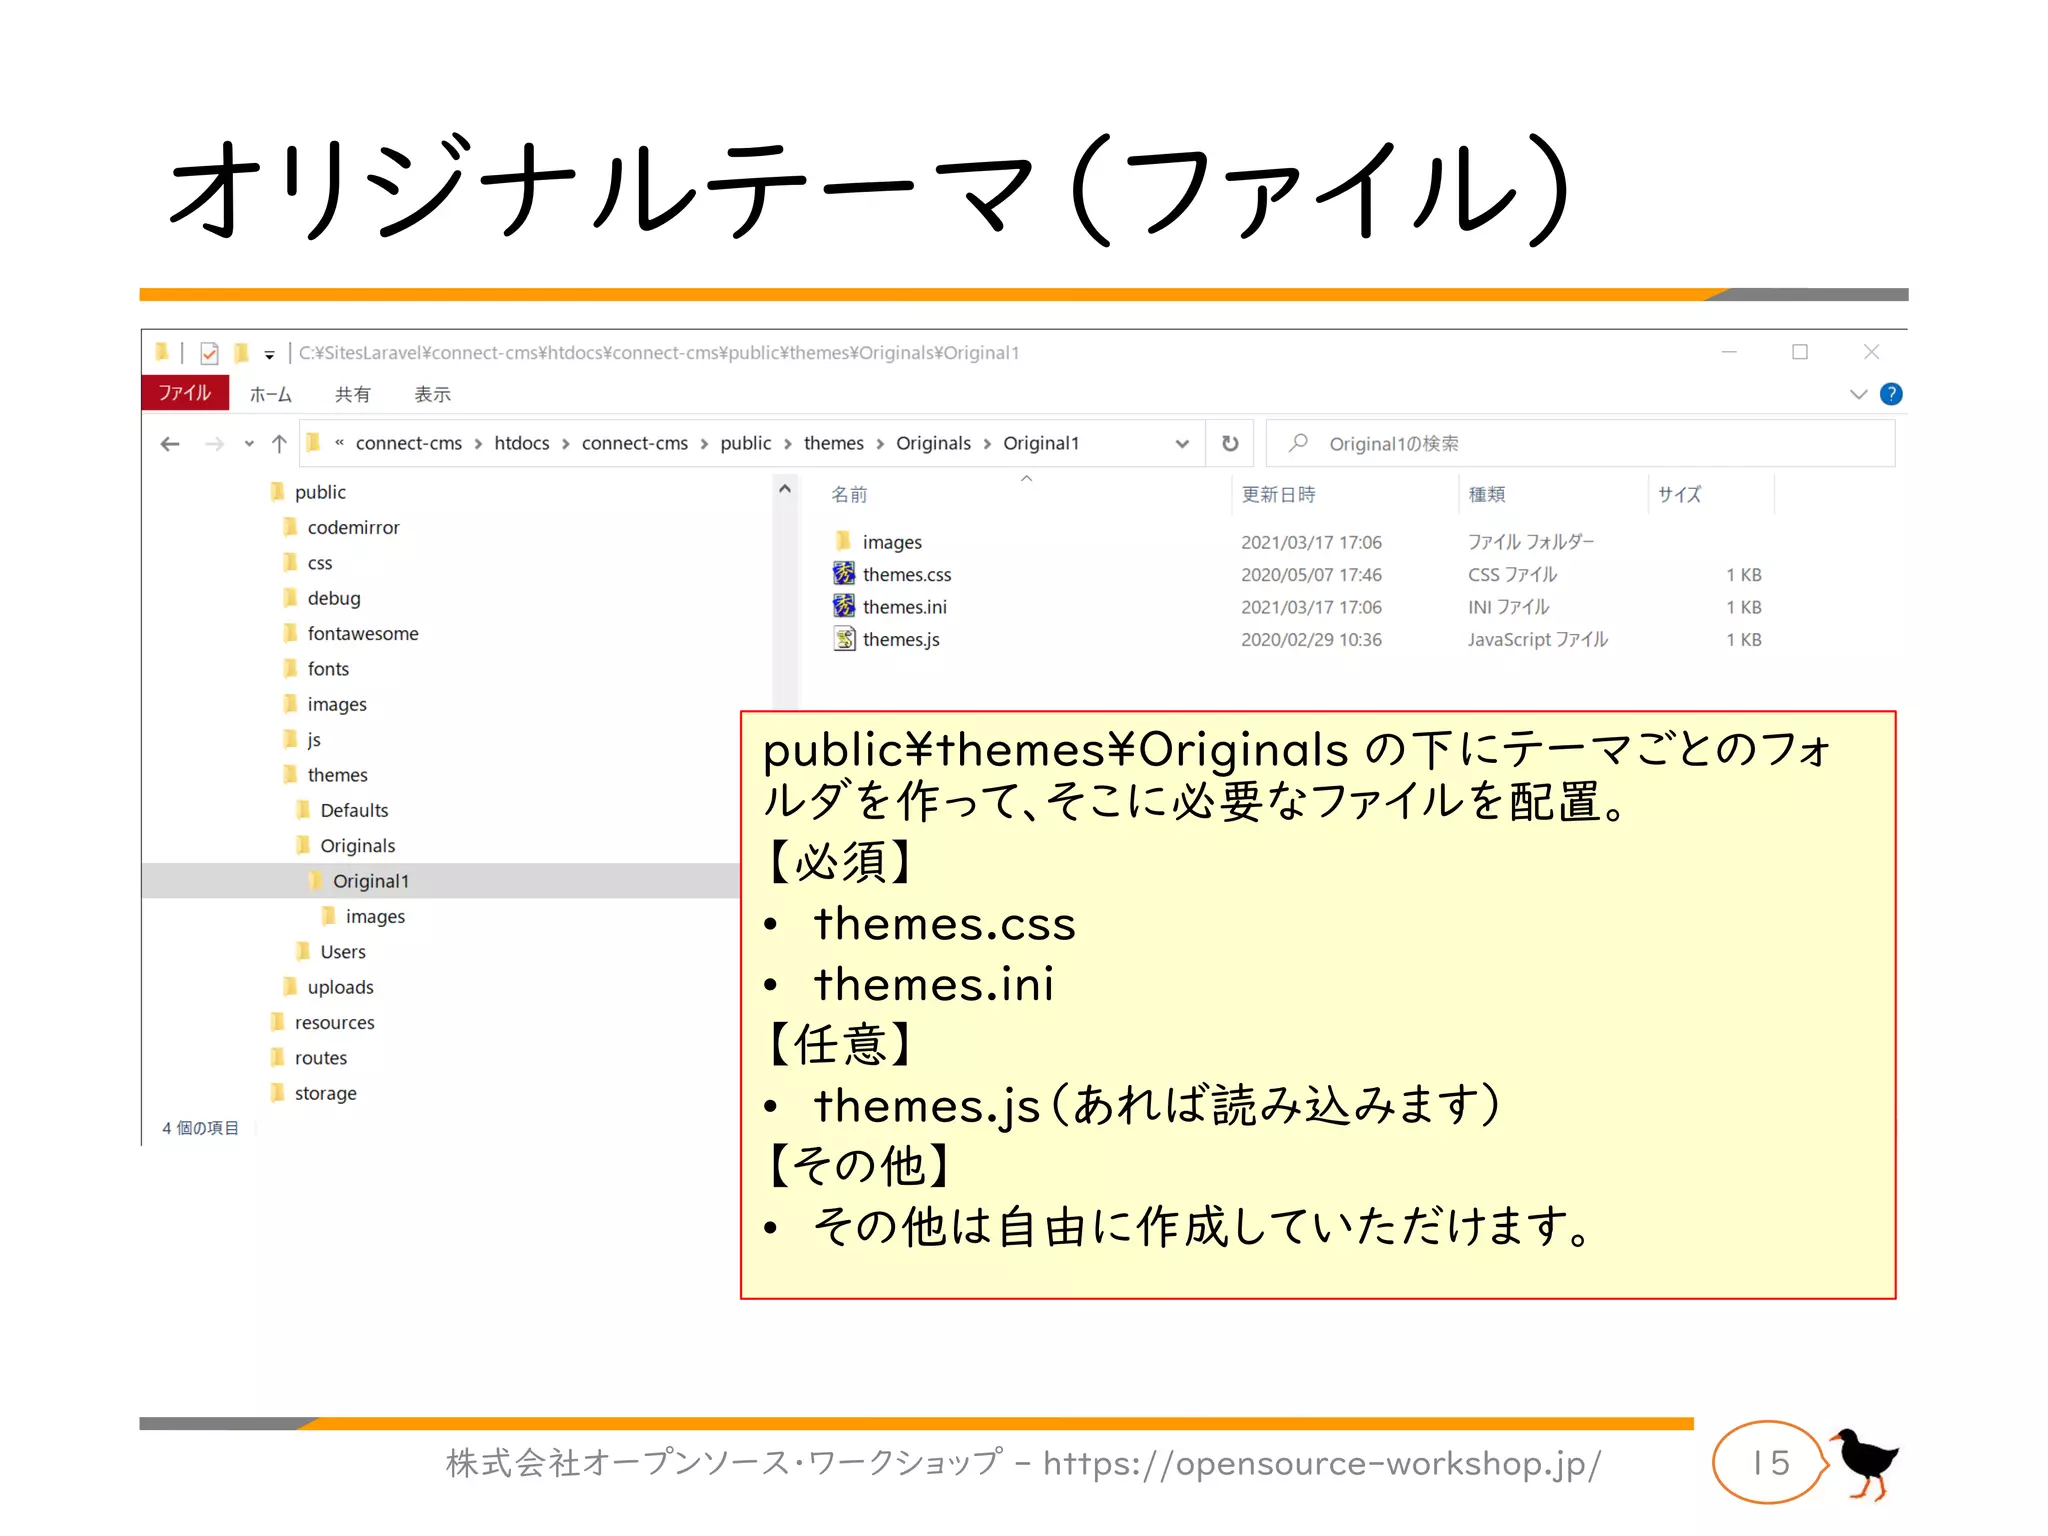Click the 2021/03/17 17:06 date of themes.ini
Viewport: 2048px width, 1536px height.
tap(1311, 607)
